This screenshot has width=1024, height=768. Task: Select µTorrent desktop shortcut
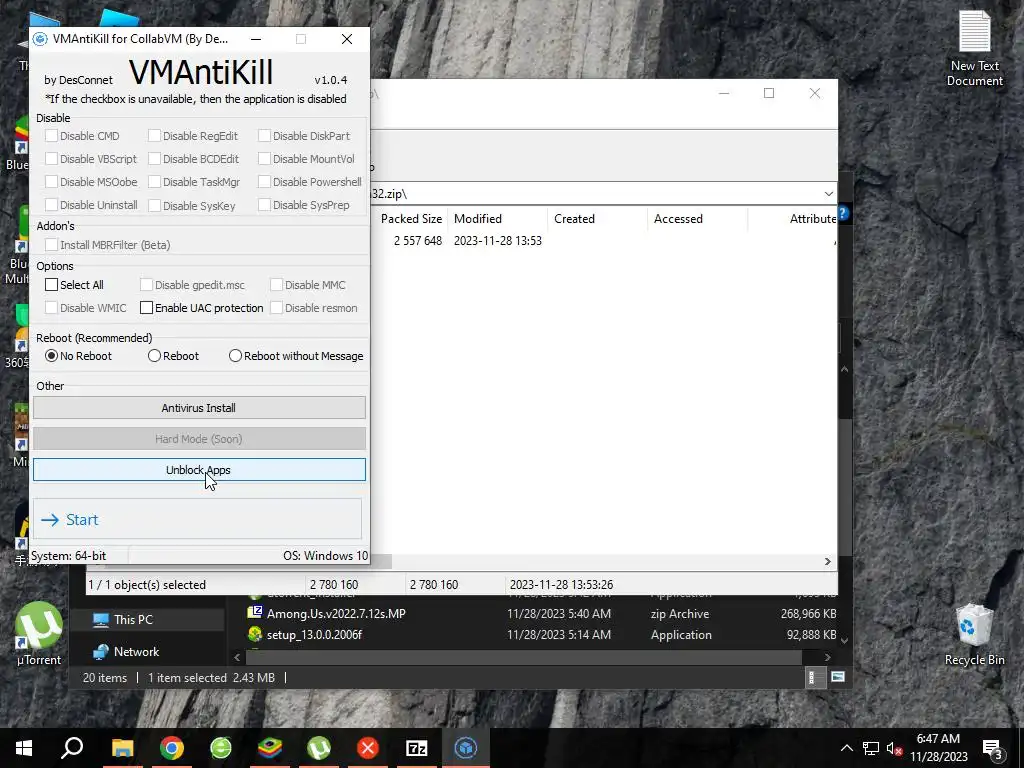tap(39, 633)
